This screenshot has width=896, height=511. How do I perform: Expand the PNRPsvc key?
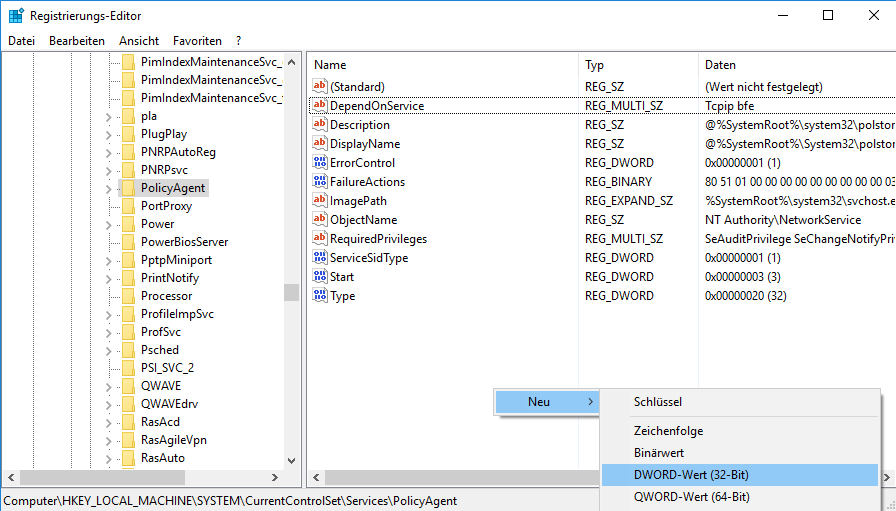click(x=109, y=171)
